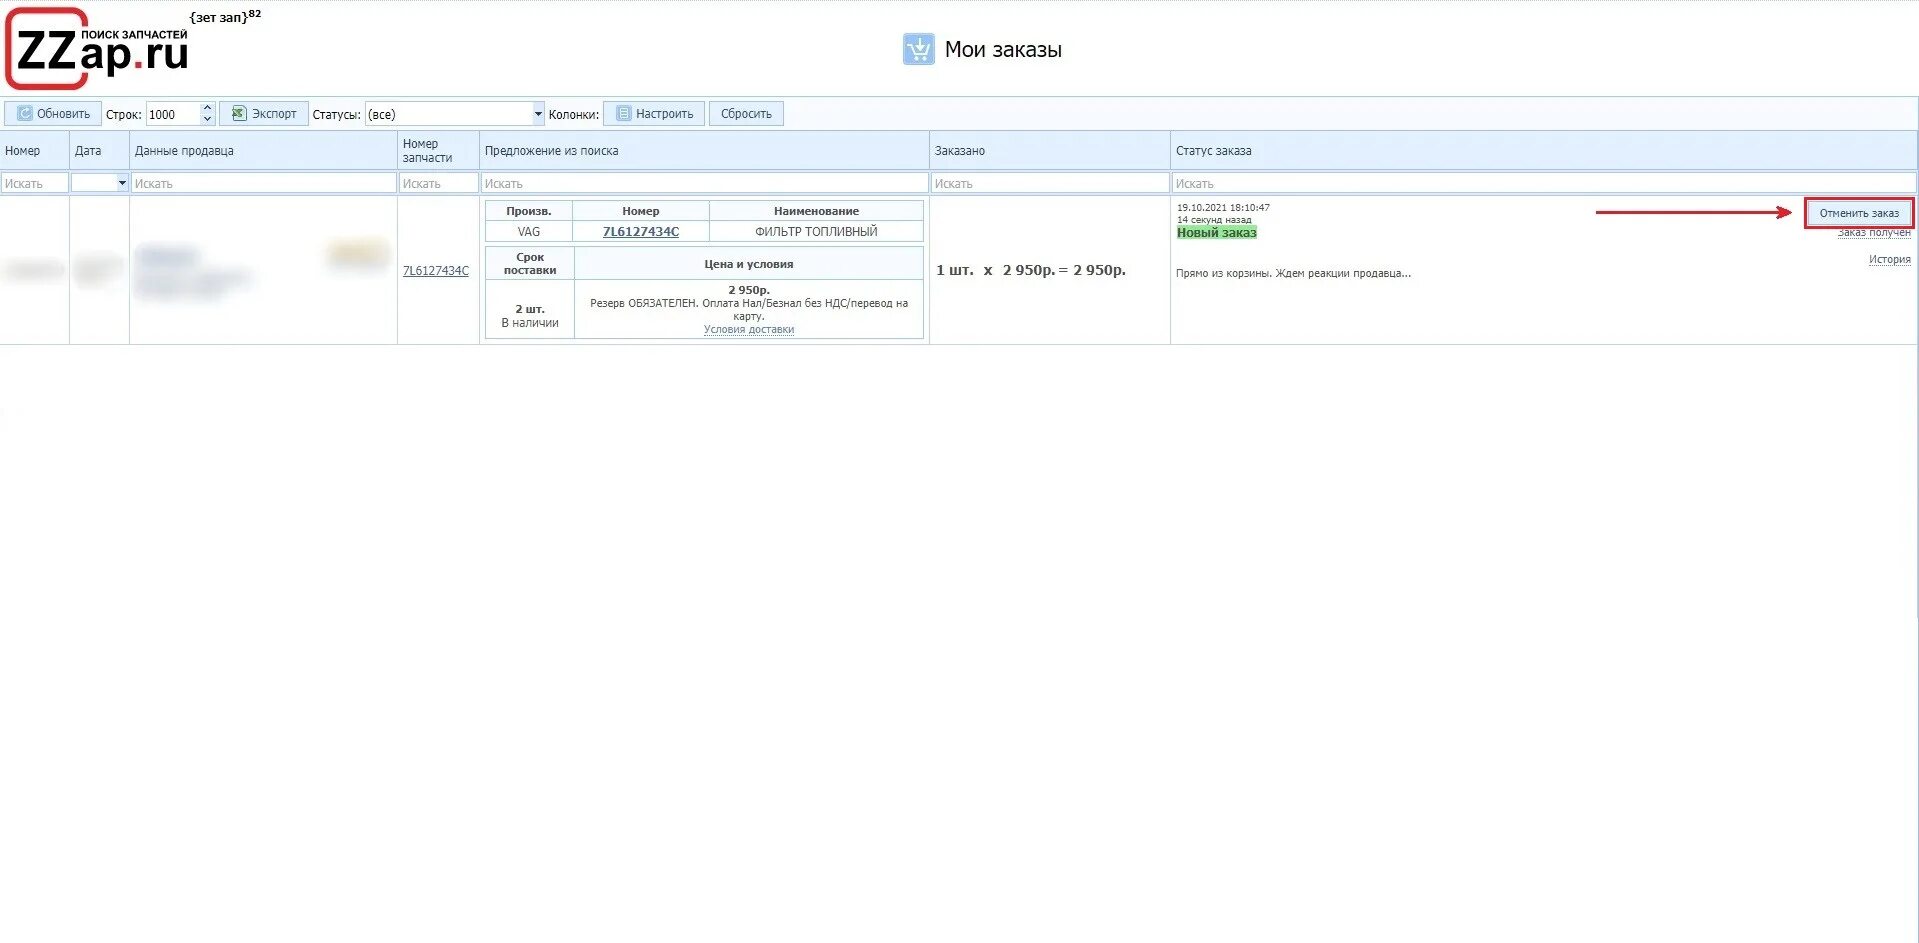The height and width of the screenshot is (943, 1919).
Task: Click the Статус заказа search filter field
Action: point(1543,183)
